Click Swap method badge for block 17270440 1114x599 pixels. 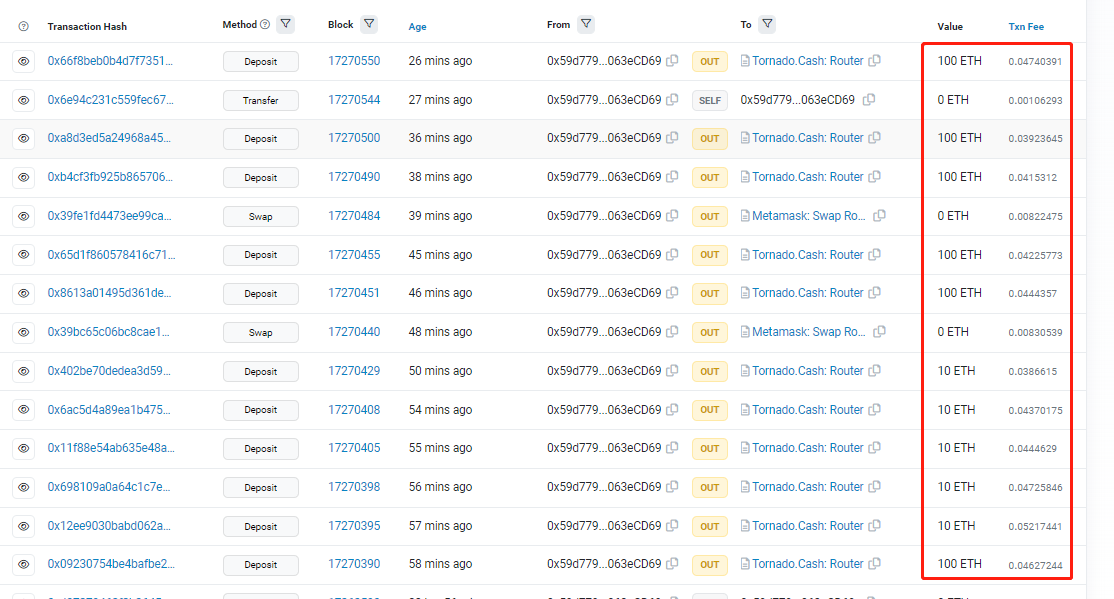point(260,332)
